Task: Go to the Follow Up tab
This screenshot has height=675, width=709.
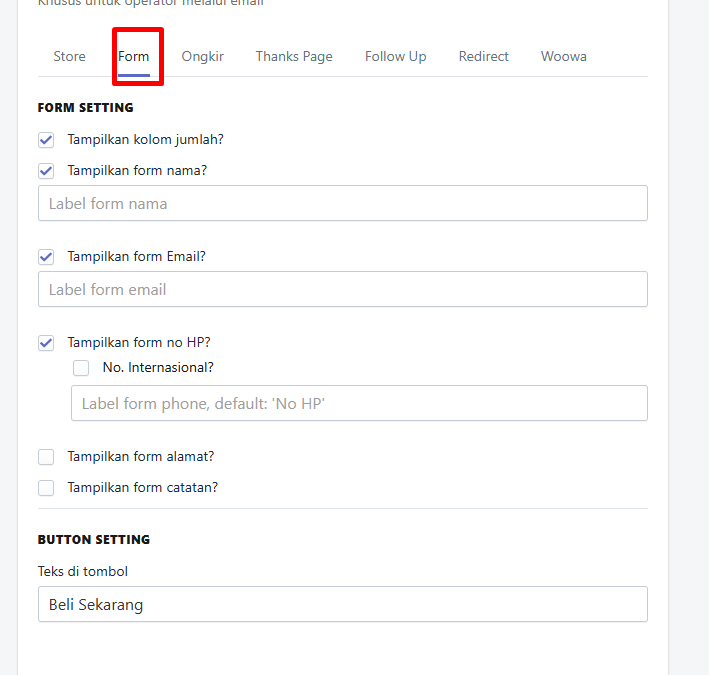Action: [396, 57]
